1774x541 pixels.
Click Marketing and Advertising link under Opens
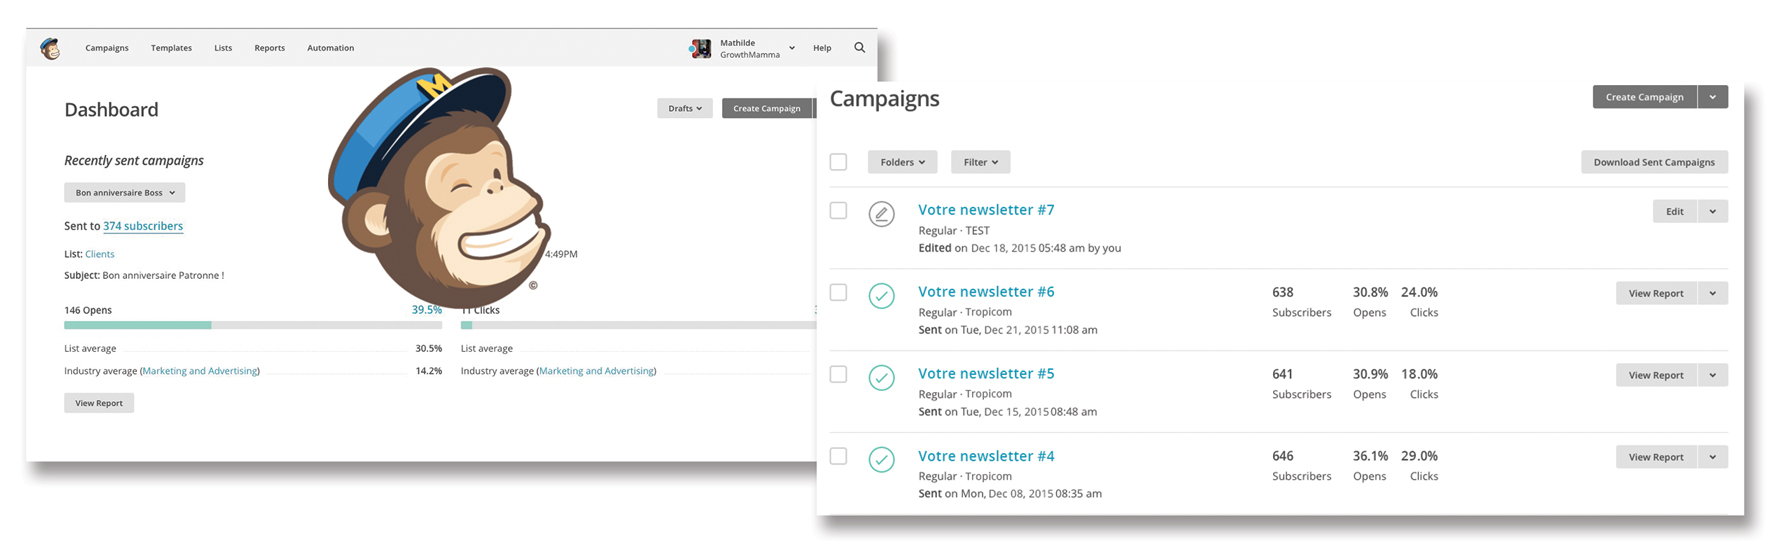pyautogui.click(x=200, y=371)
